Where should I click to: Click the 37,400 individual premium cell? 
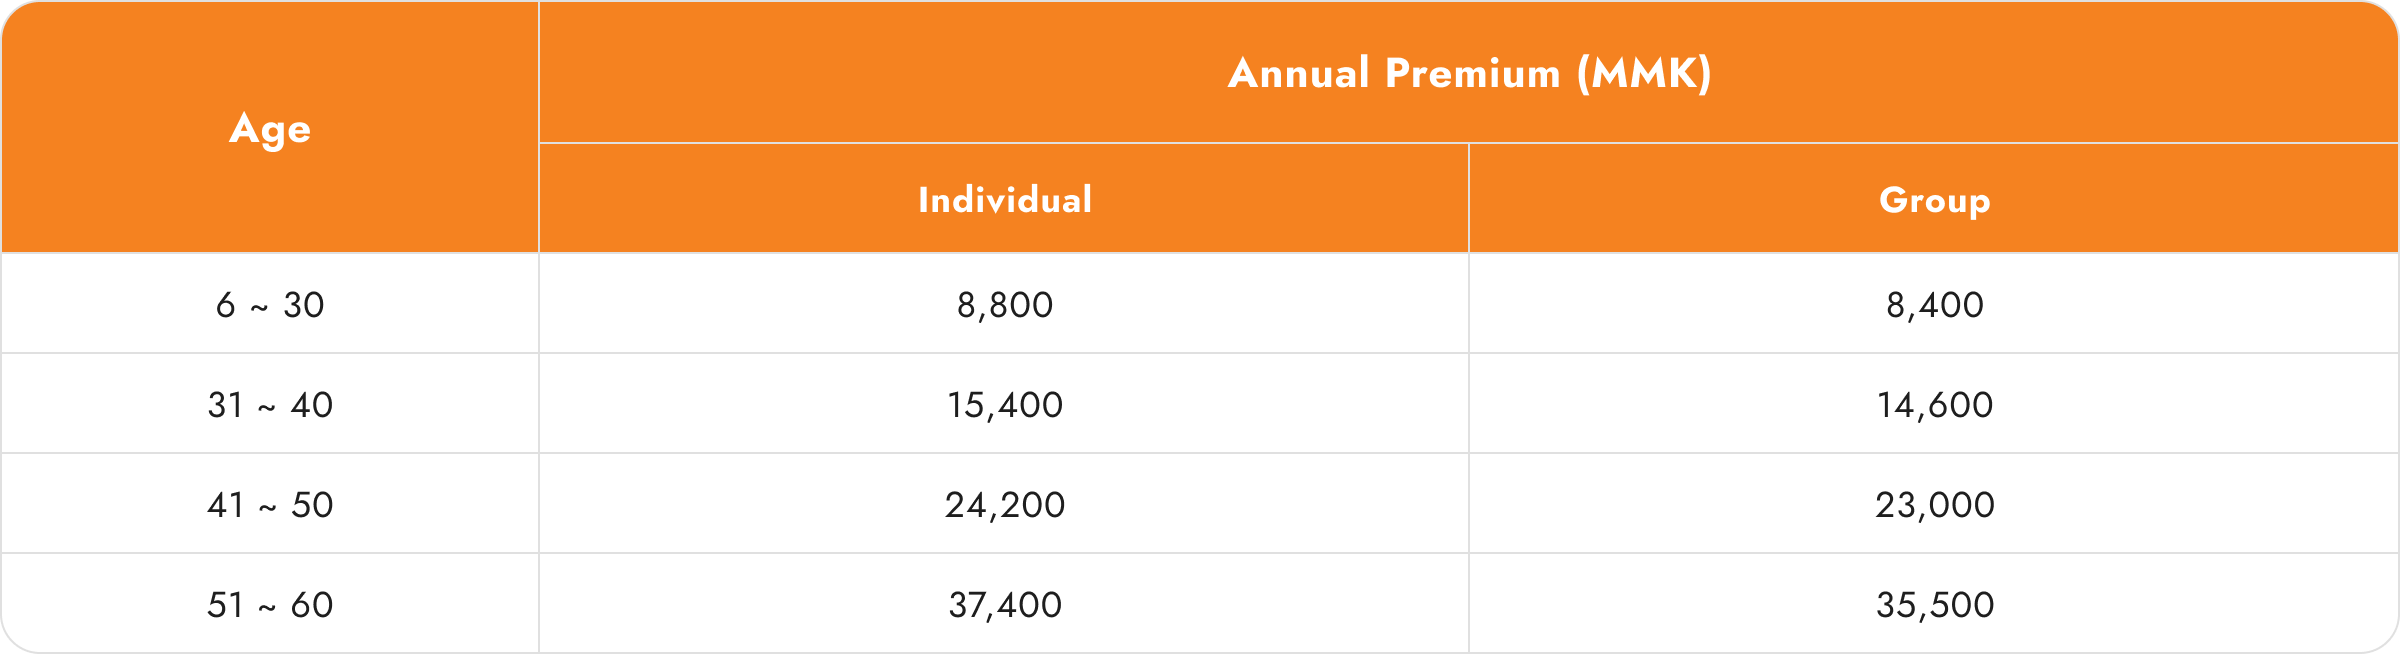1004,604
